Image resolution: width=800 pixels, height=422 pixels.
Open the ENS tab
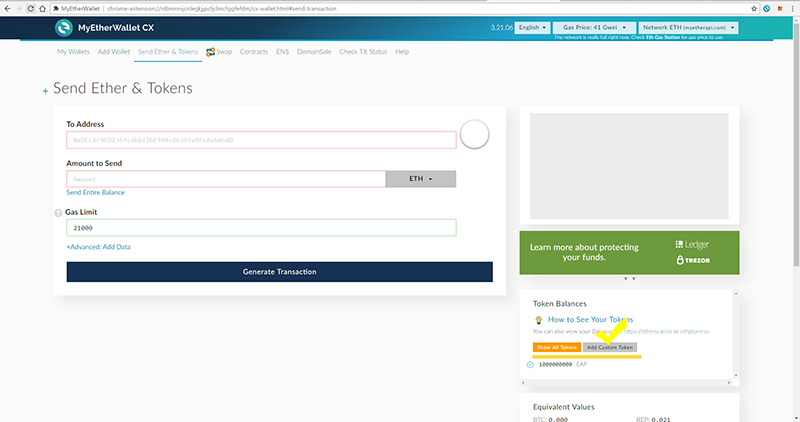283,52
